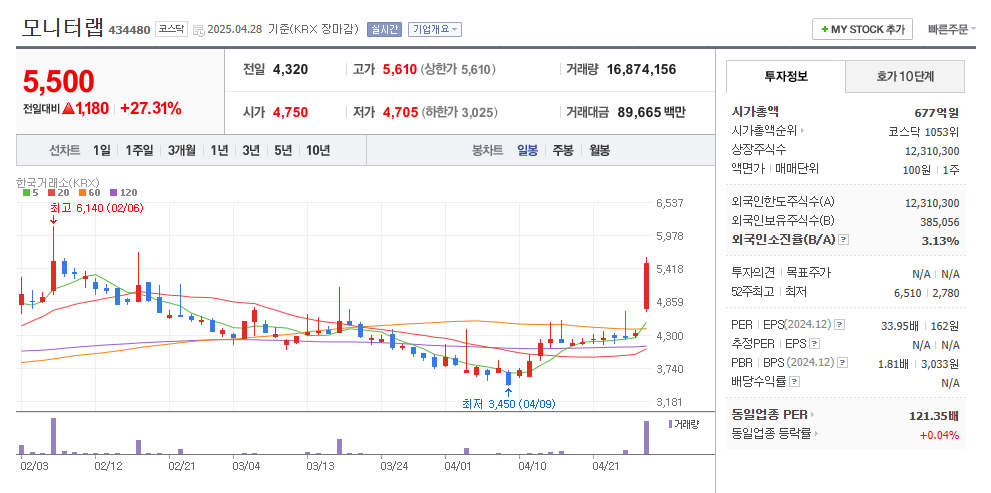
Task: Select the 3년 line chart period
Action: point(251,150)
